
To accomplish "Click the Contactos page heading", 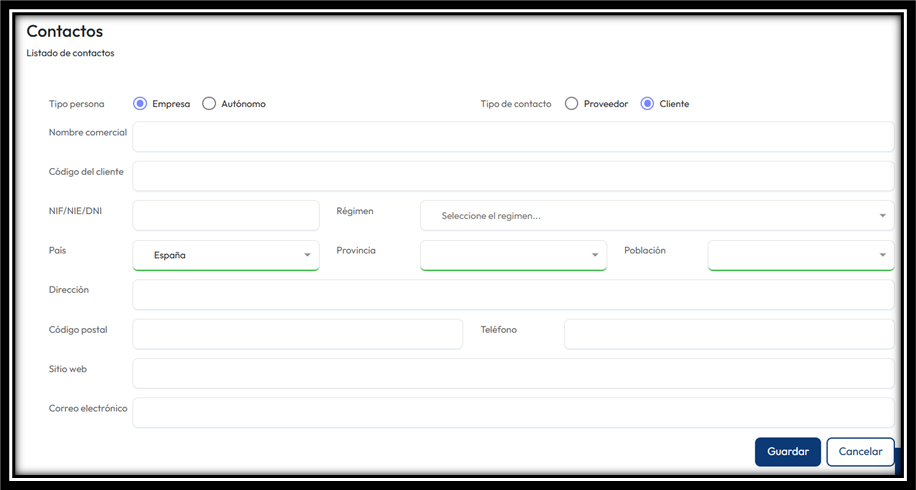I will (x=64, y=31).
